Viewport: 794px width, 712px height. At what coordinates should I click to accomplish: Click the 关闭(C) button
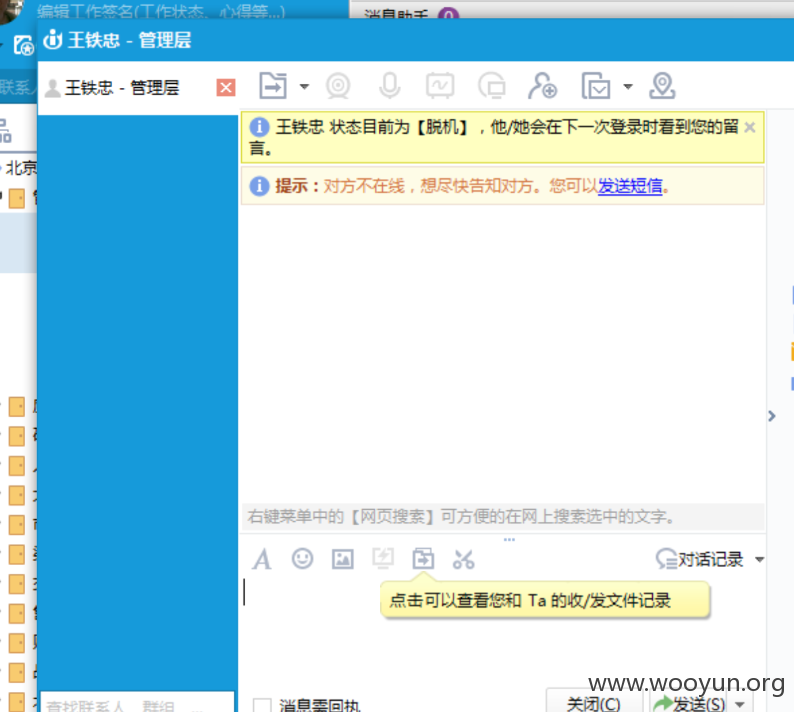click(x=593, y=703)
